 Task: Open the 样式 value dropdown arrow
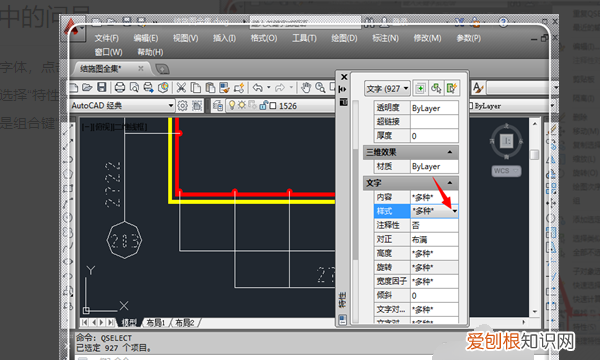[x=455, y=211]
